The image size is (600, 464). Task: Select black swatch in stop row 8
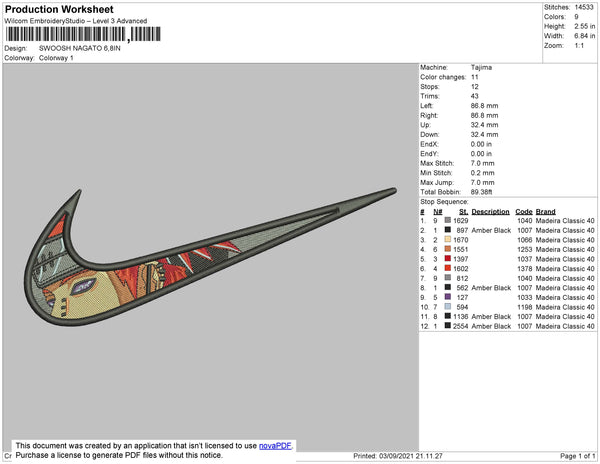(448, 287)
